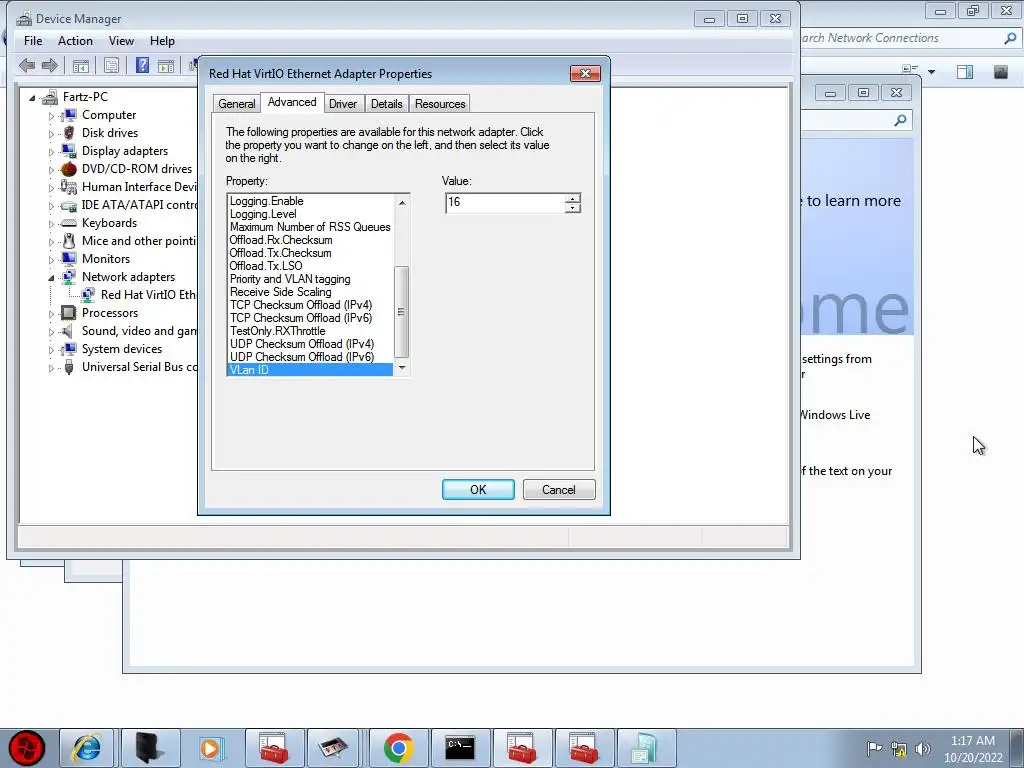Viewport: 1024px width, 768px height.
Task: Select the Receive Side Scaling property
Action: pos(280,292)
